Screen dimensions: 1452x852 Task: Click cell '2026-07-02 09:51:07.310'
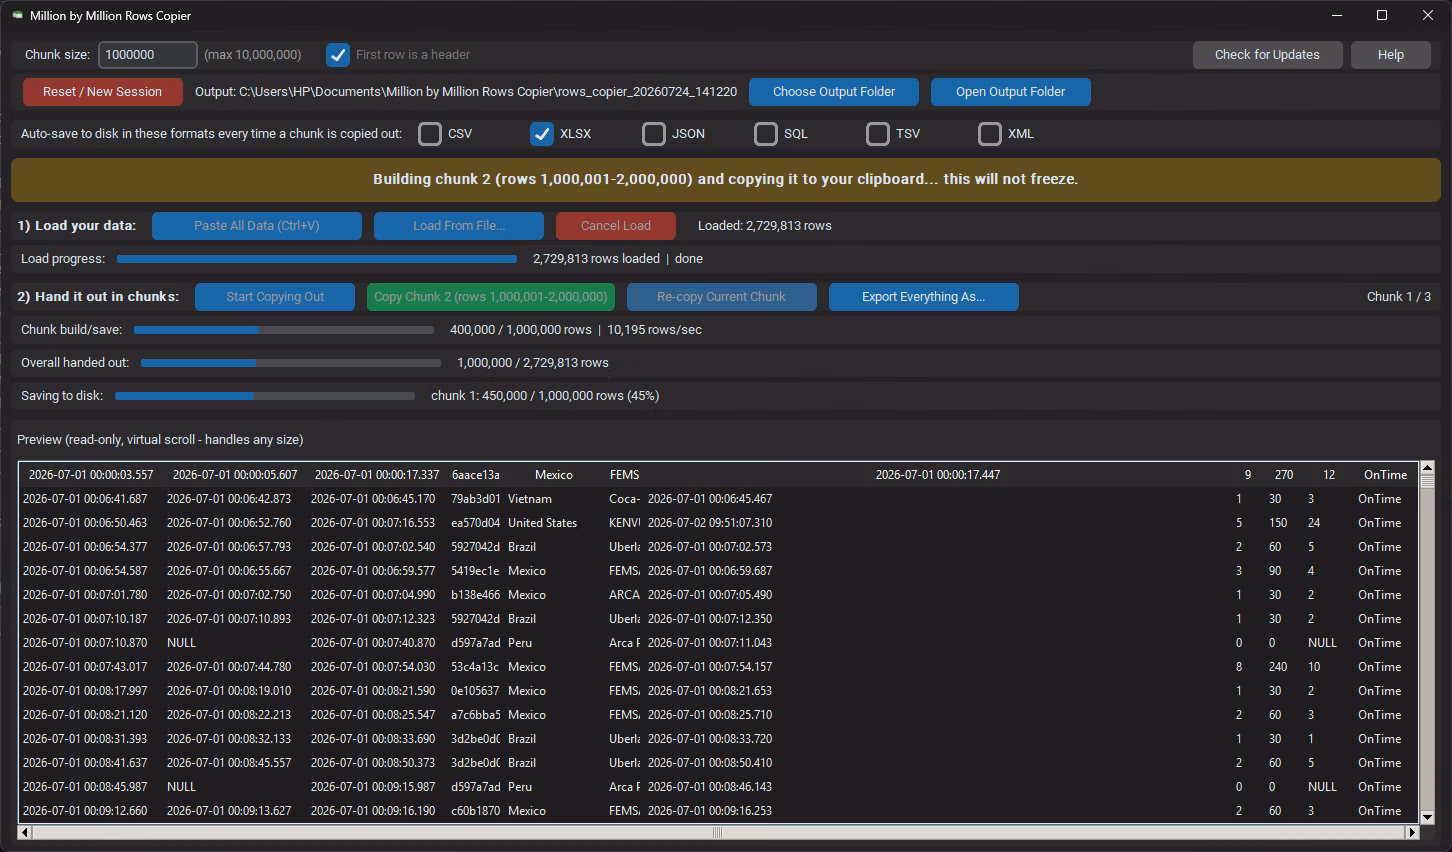pos(710,523)
